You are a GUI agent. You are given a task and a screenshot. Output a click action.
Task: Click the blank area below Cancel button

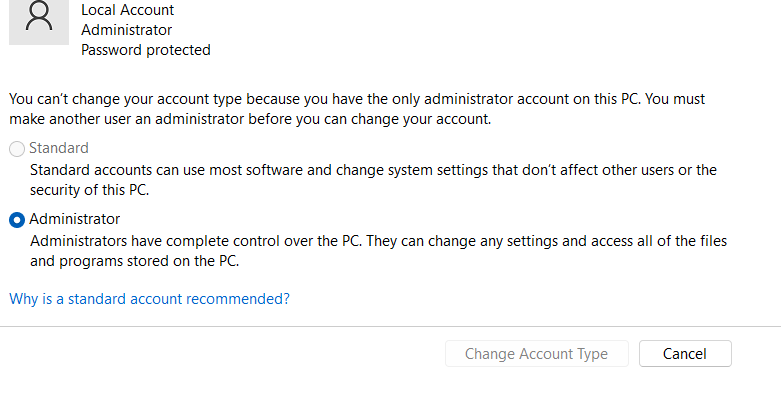[685, 391]
